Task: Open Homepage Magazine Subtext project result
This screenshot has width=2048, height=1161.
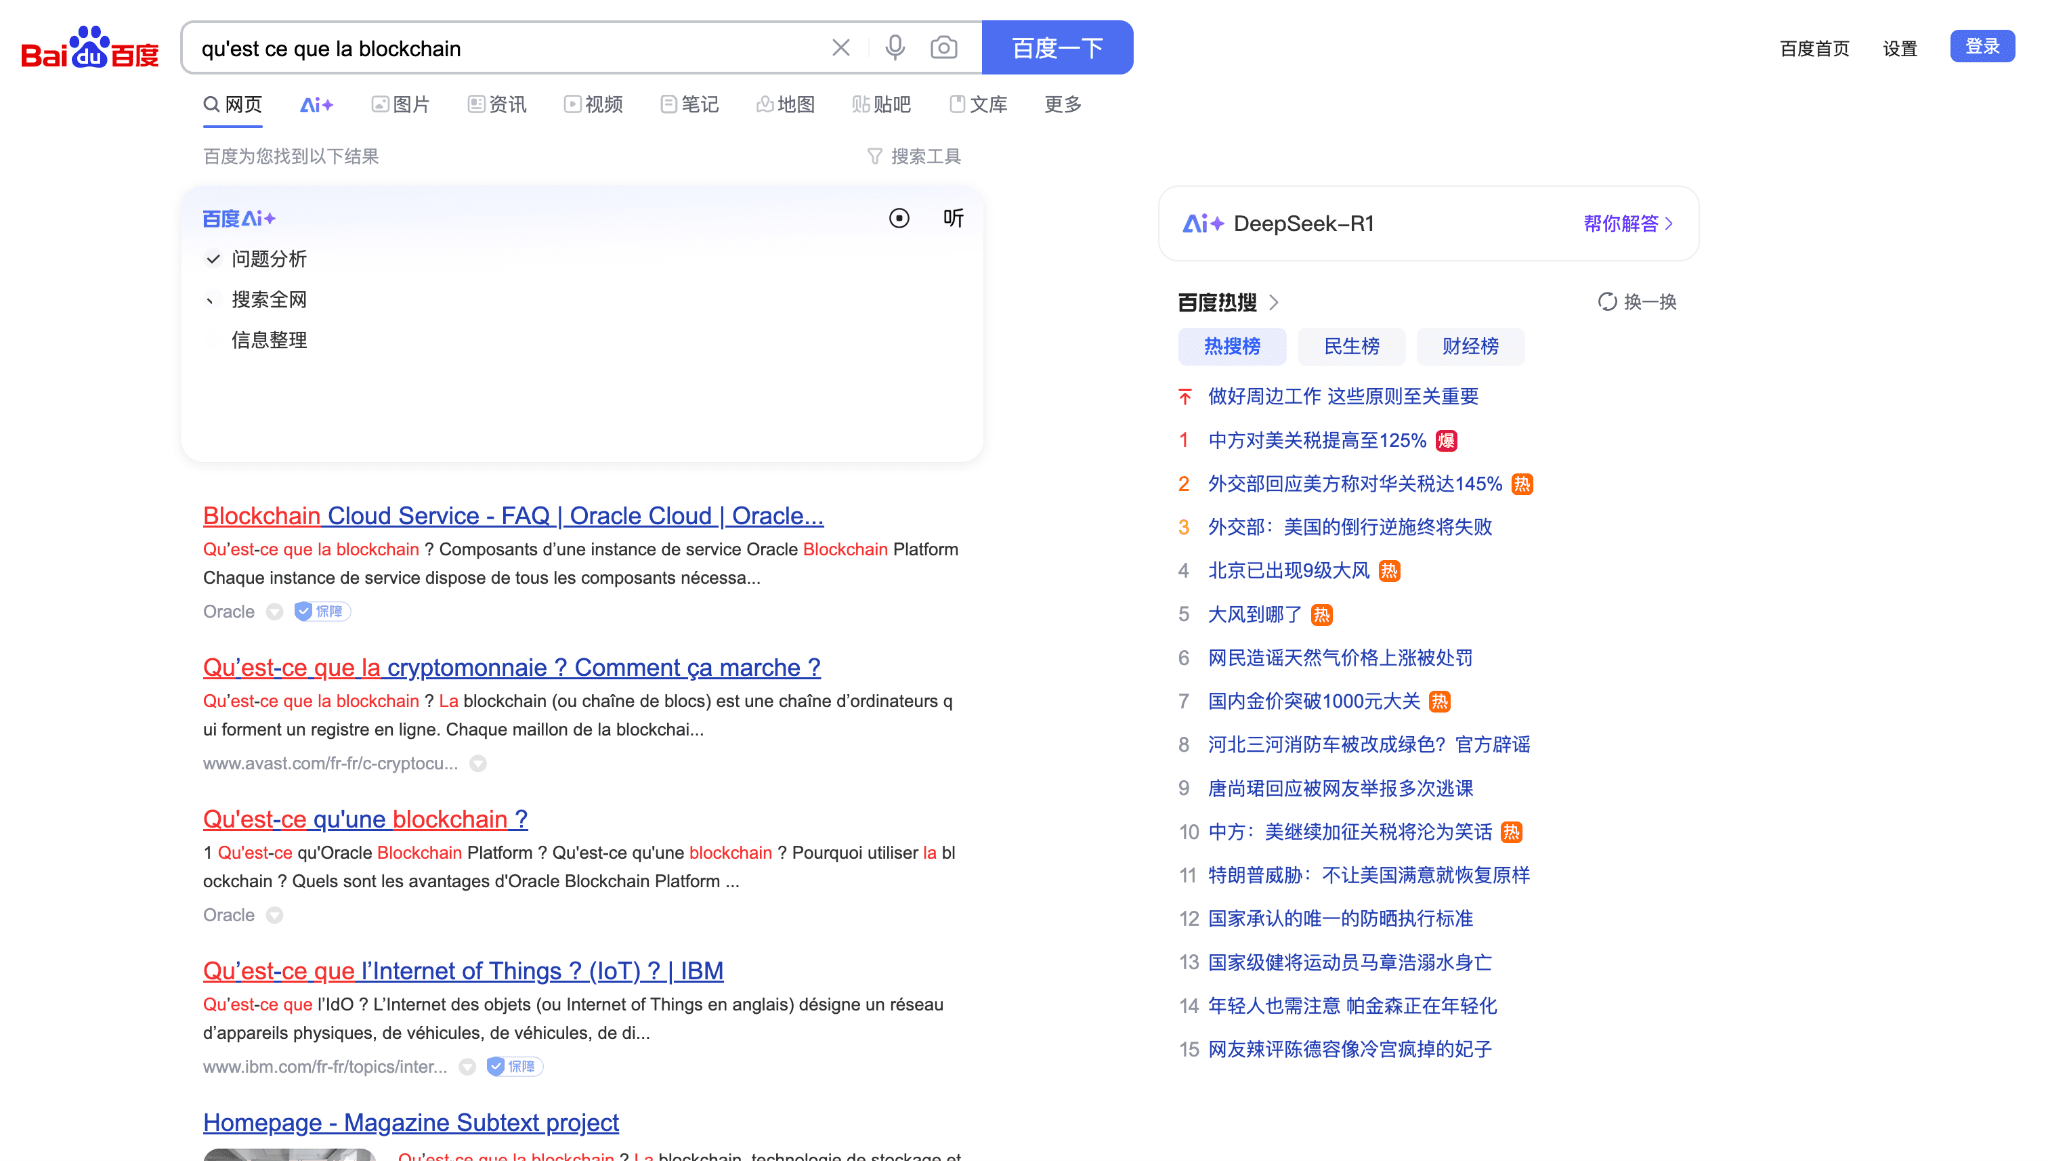Action: point(411,1123)
